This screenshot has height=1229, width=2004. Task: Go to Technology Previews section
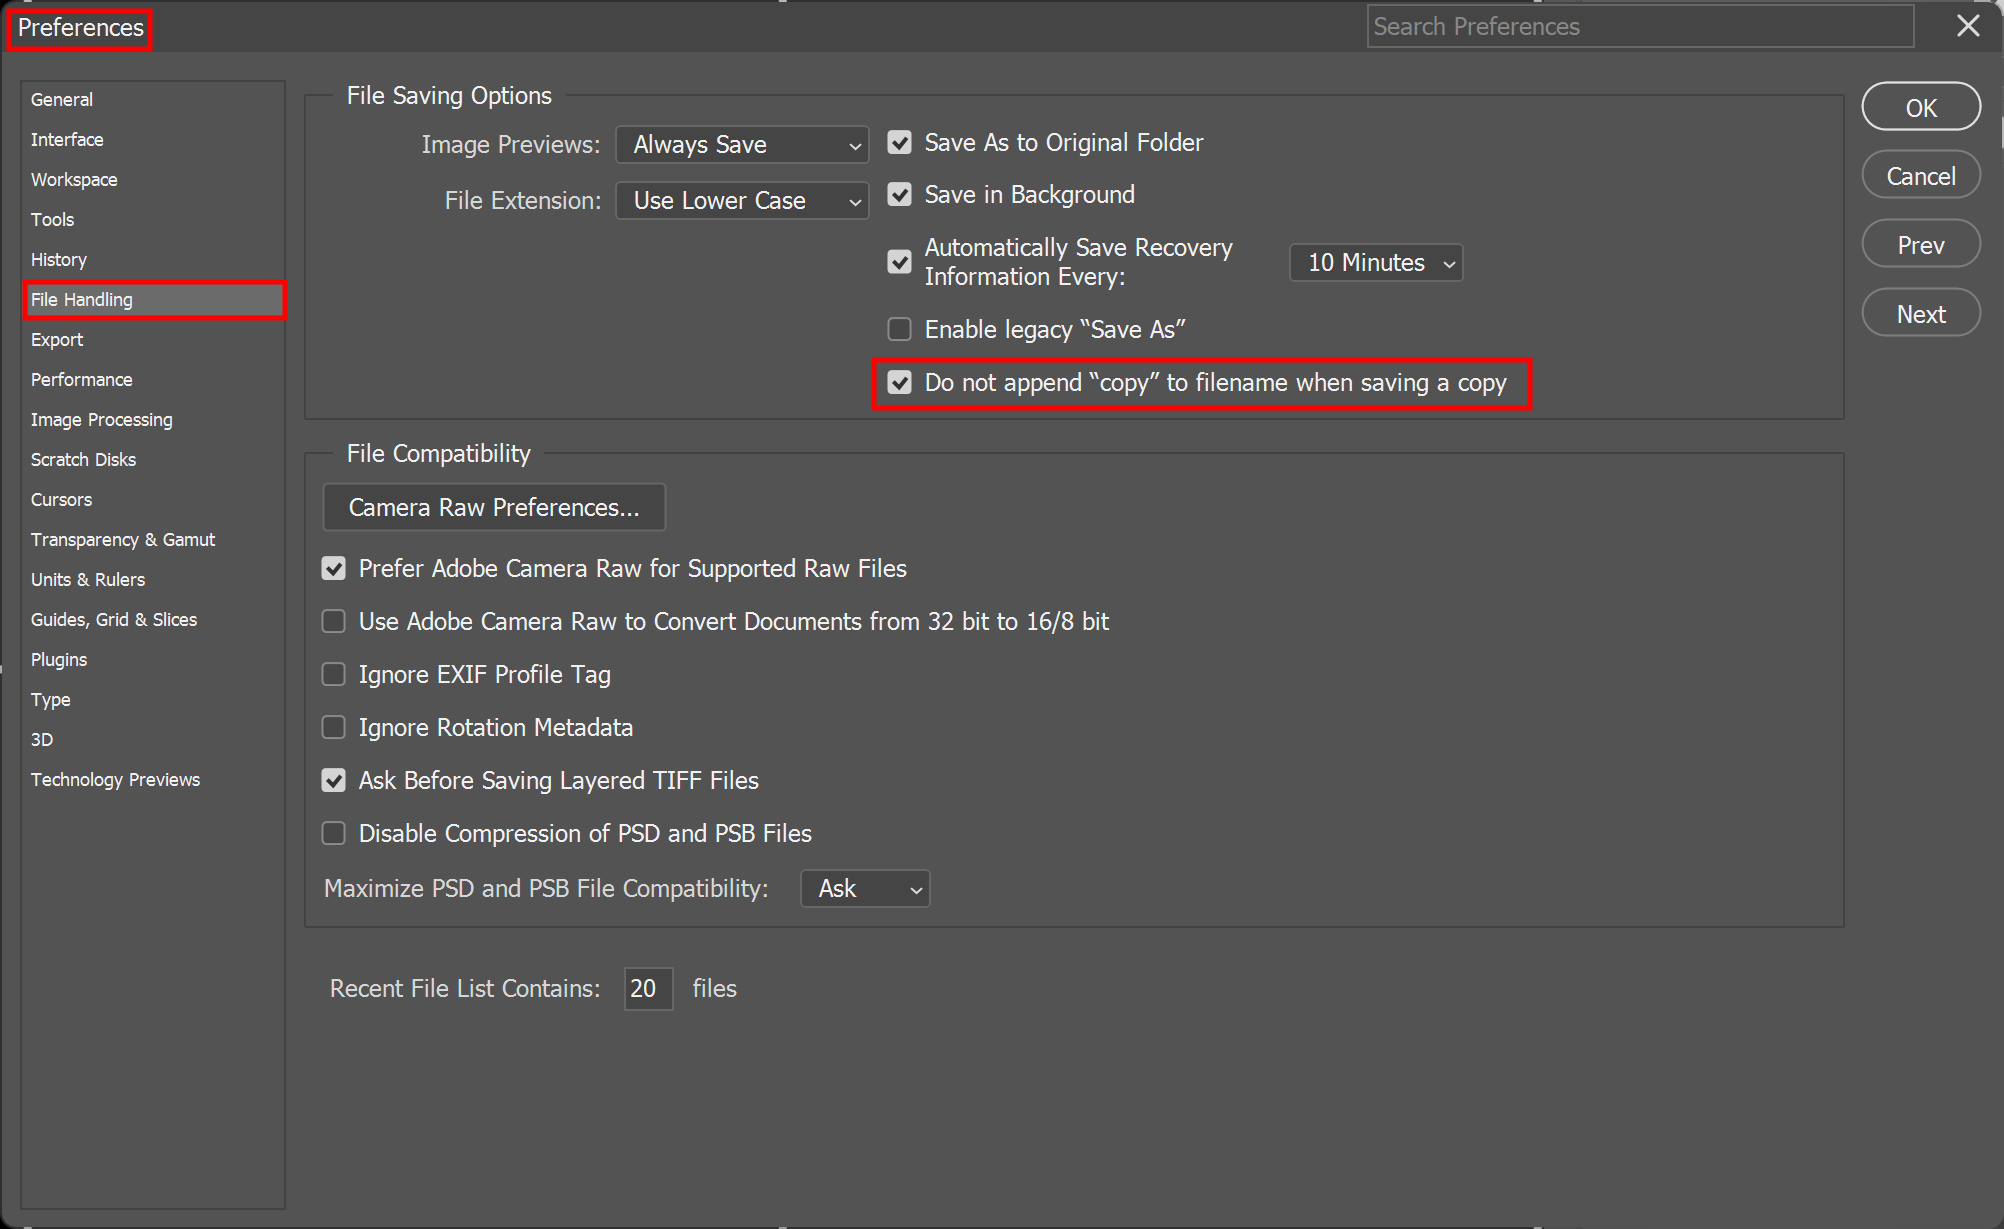coord(115,780)
